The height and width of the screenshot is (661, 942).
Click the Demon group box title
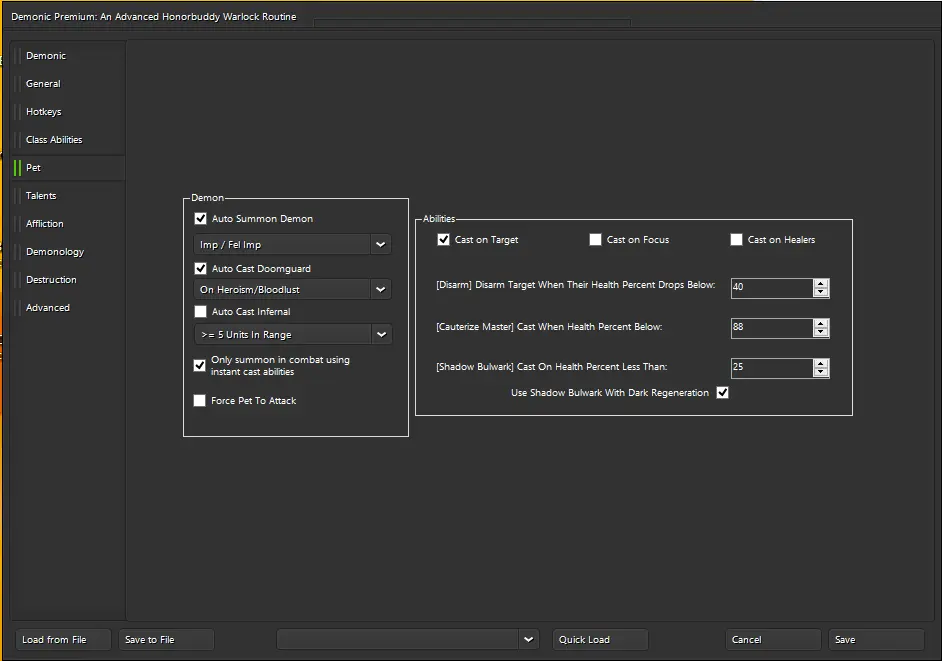tap(207, 198)
